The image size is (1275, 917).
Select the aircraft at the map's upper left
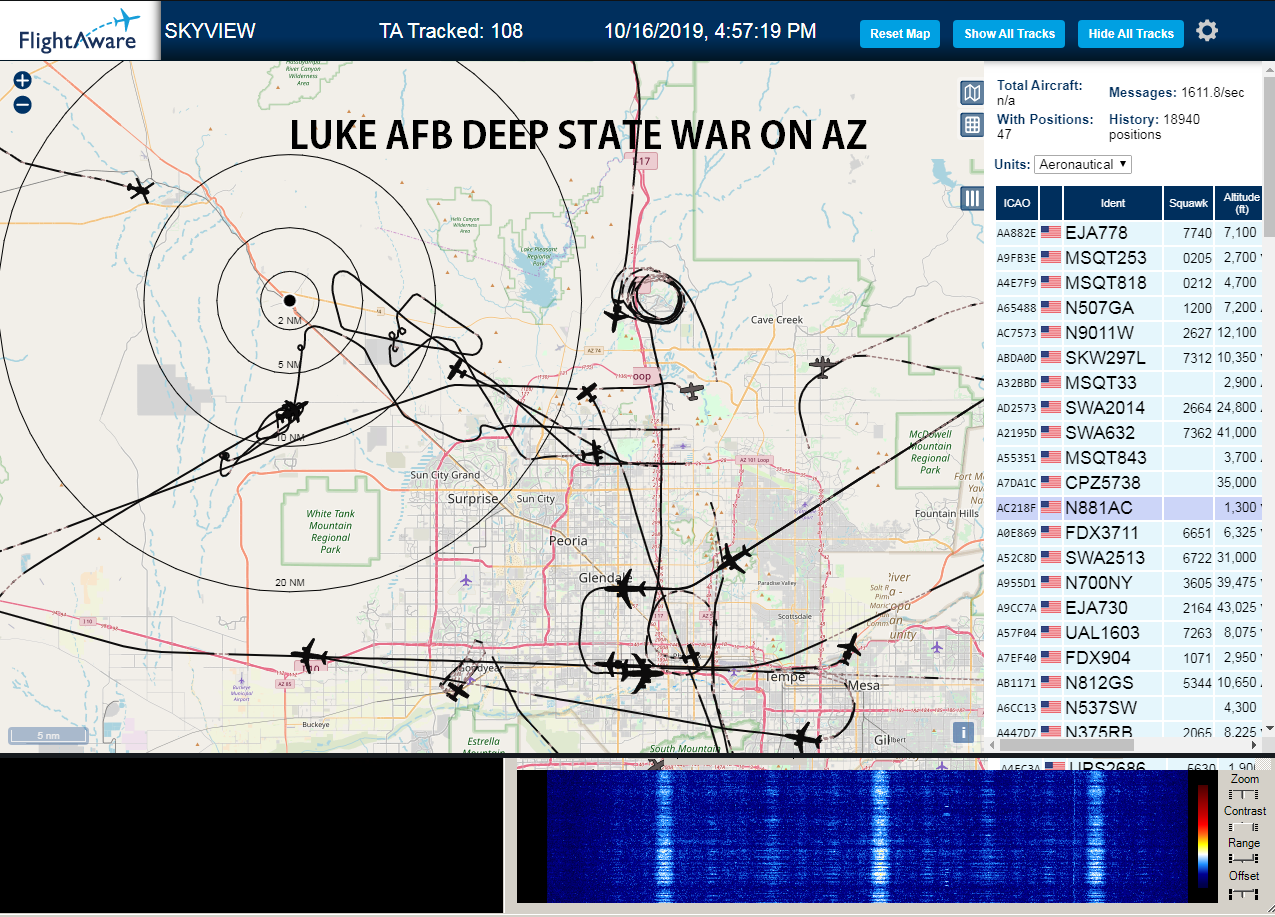(140, 189)
